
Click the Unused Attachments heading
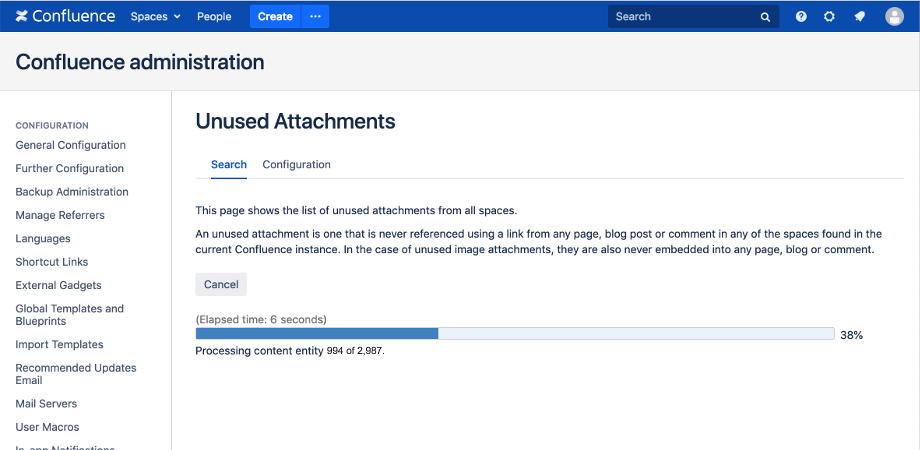(x=295, y=121)
